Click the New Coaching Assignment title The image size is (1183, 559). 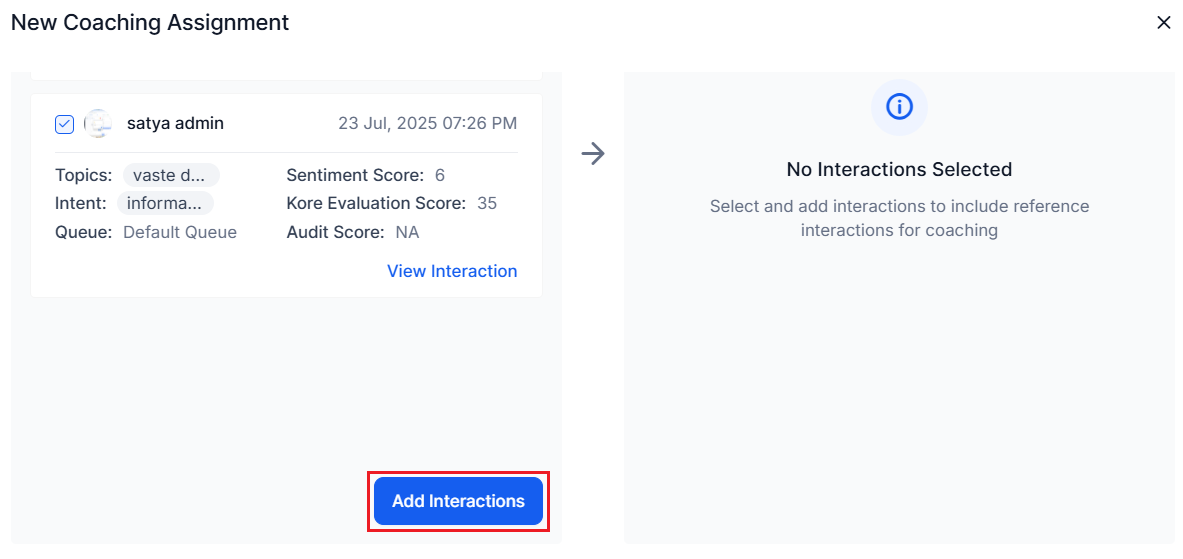tap(150, 23)
